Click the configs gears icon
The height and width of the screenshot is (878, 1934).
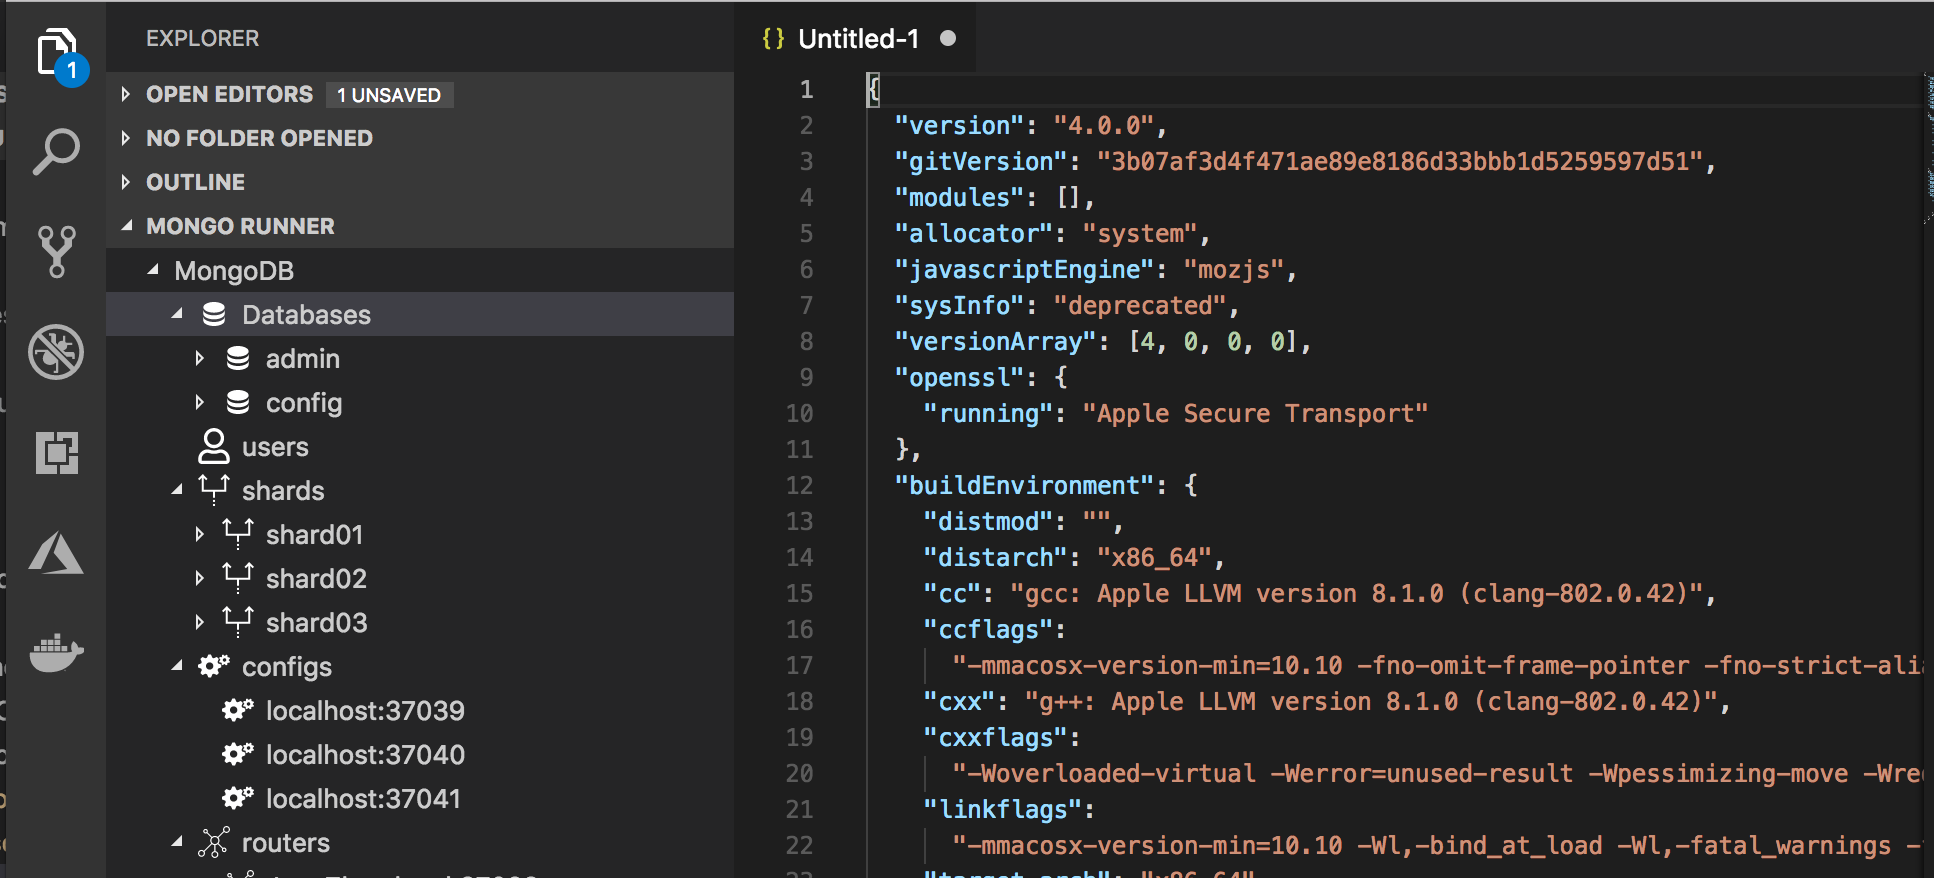[x=214, y=666]
